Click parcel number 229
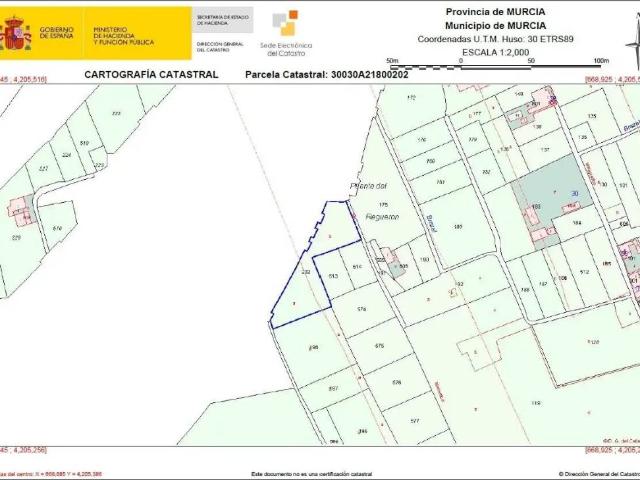The width and height of the screenshot is (640, 480). point(16,238)
